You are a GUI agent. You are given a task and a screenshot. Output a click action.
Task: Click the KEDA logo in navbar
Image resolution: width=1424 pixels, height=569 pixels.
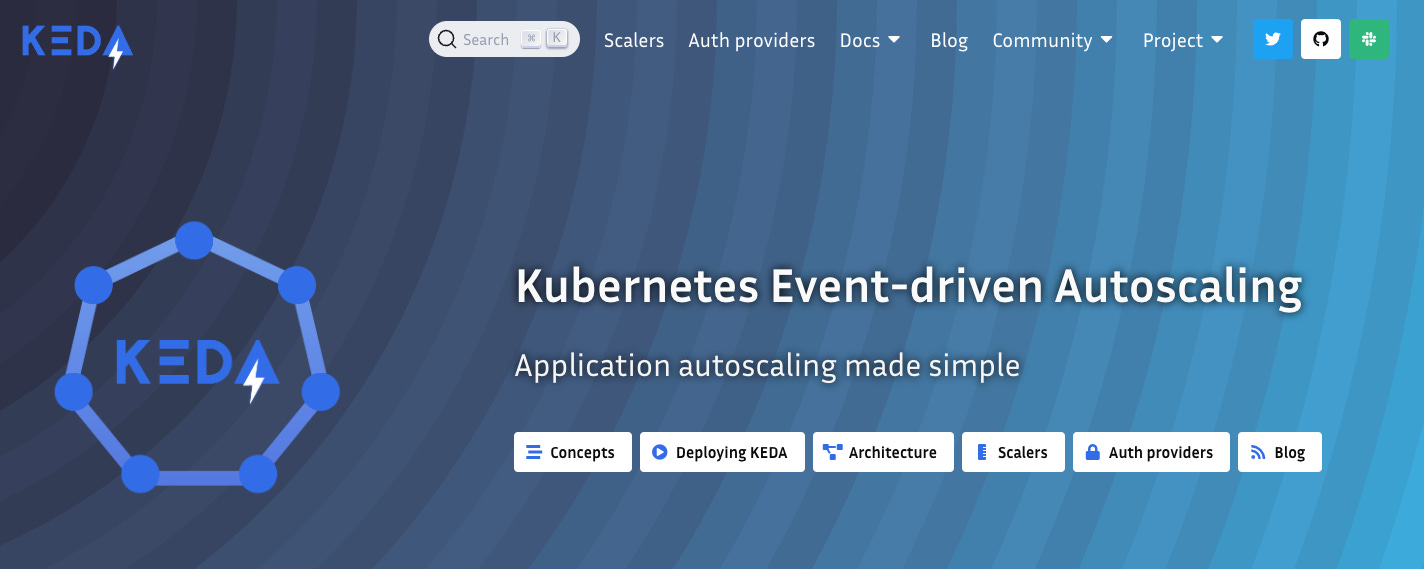77,44
